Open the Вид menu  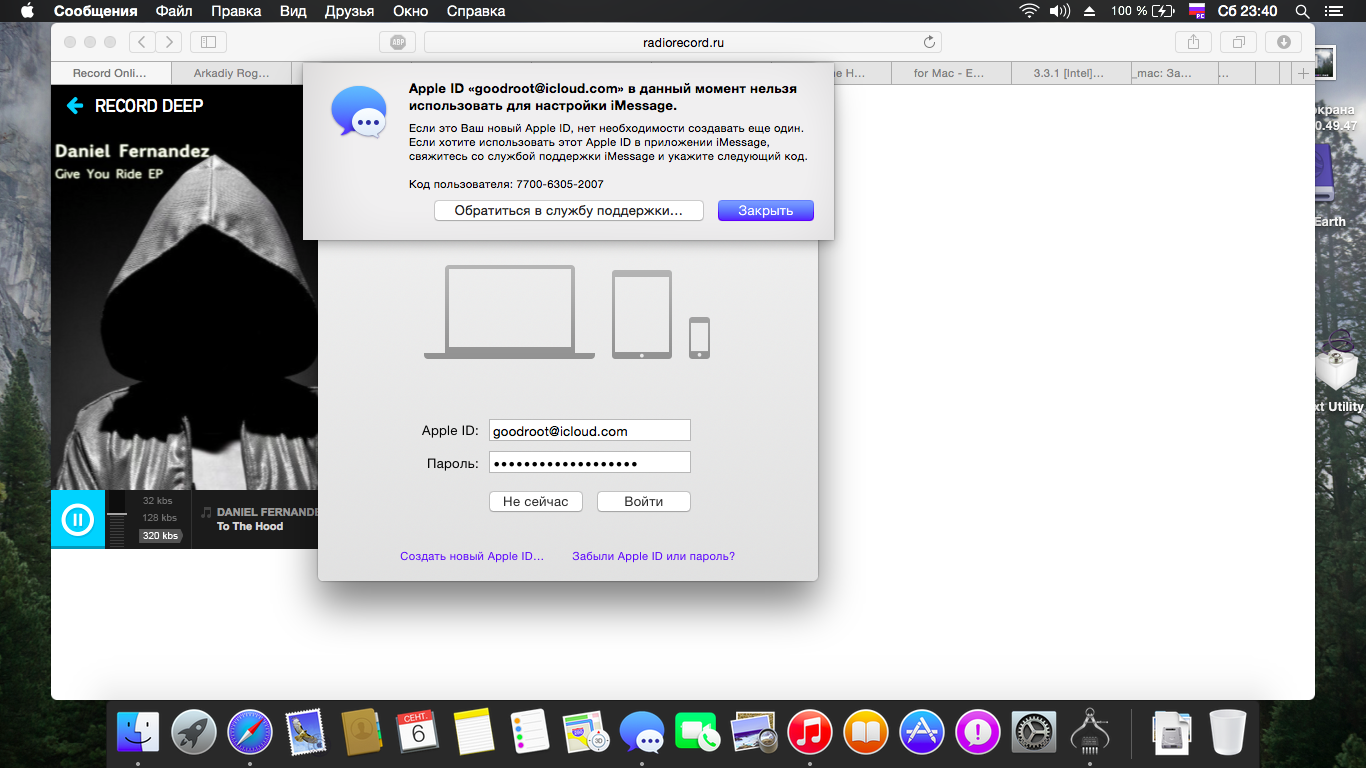[293, 11]
